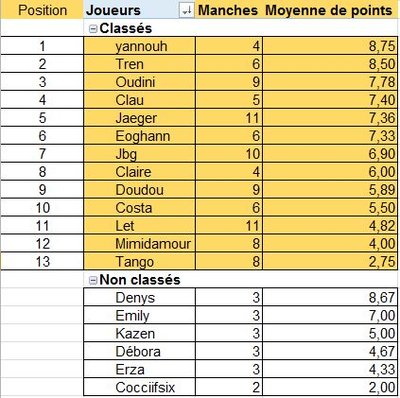Select Jaeger's Manches value 11

[x=229, y=118]
